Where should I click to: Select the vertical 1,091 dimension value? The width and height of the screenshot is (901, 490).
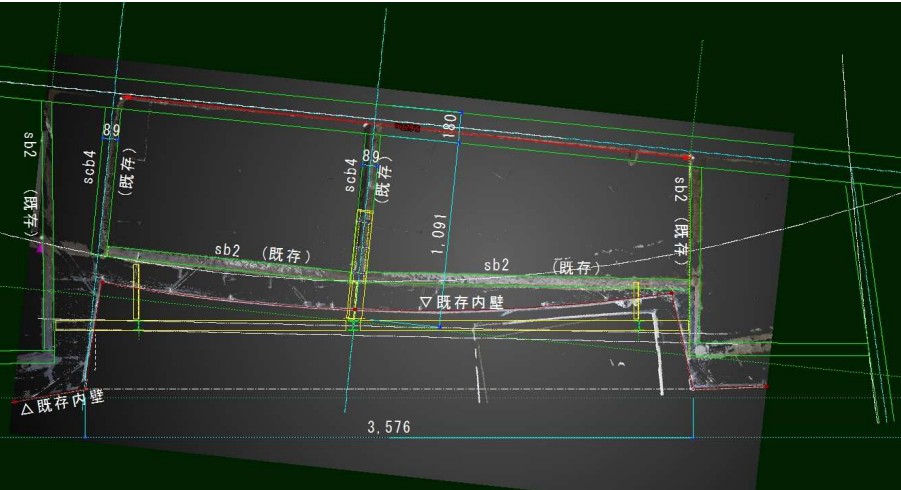(439, 234)
